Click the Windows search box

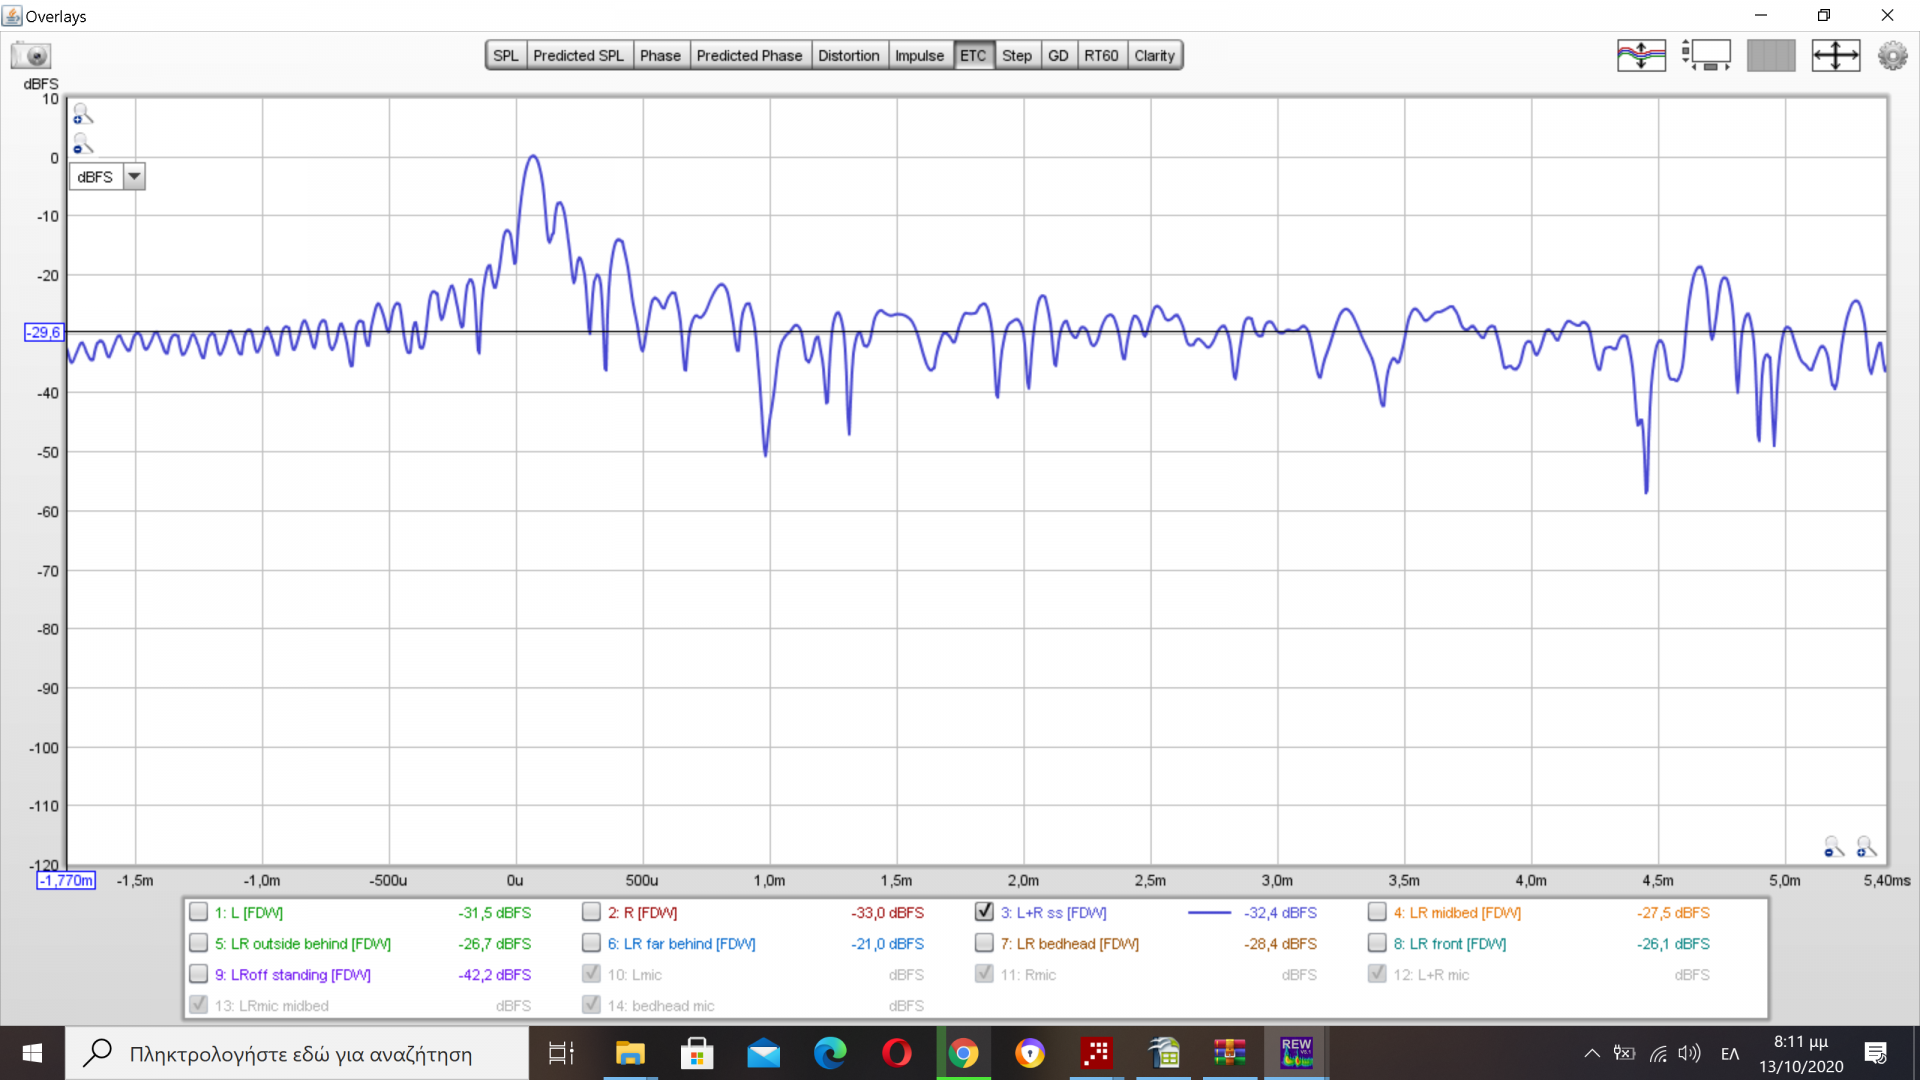tap(300, 1054)
